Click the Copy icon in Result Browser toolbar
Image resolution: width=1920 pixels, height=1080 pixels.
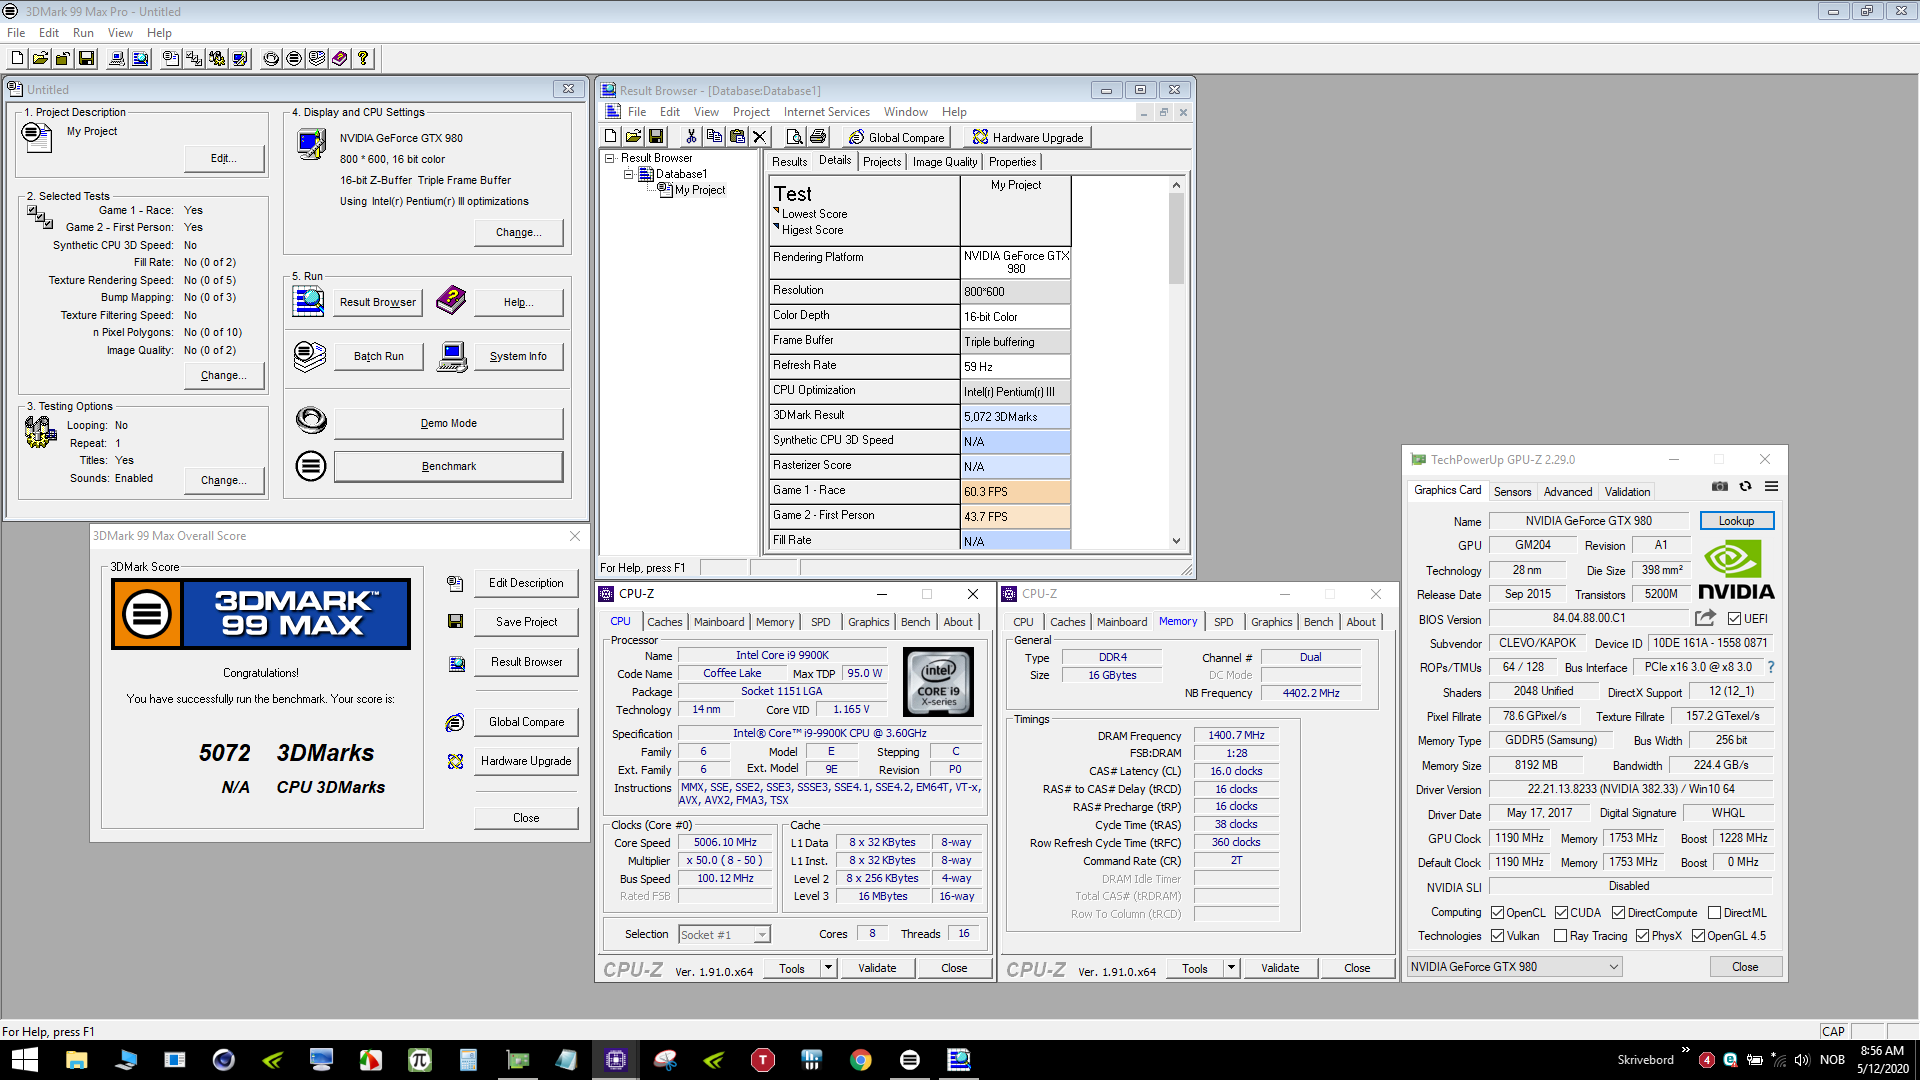click(714, 137)
